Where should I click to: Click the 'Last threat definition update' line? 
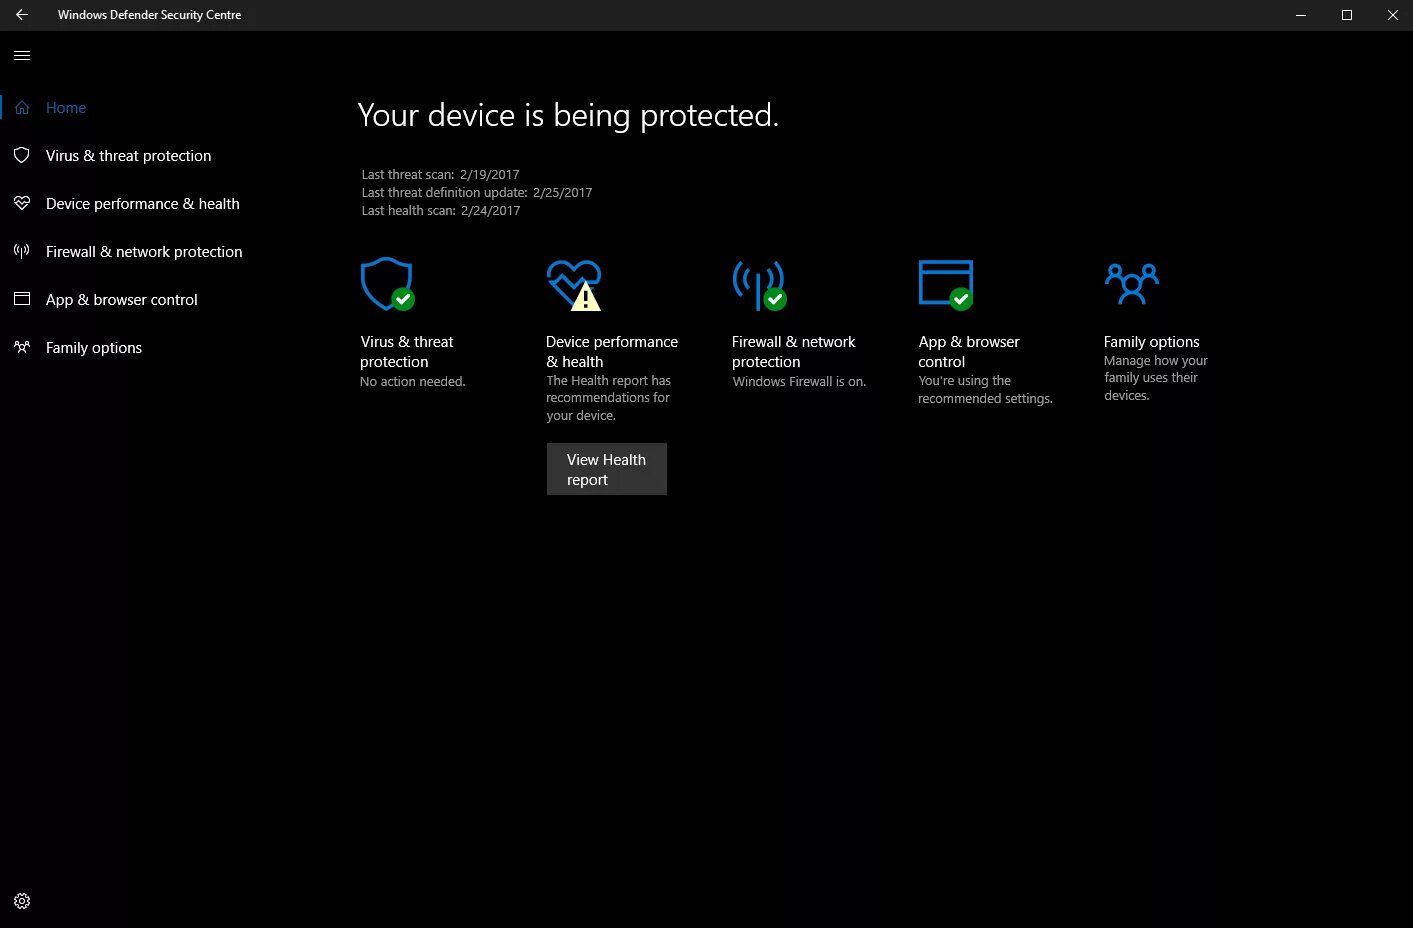pos(476,192)
